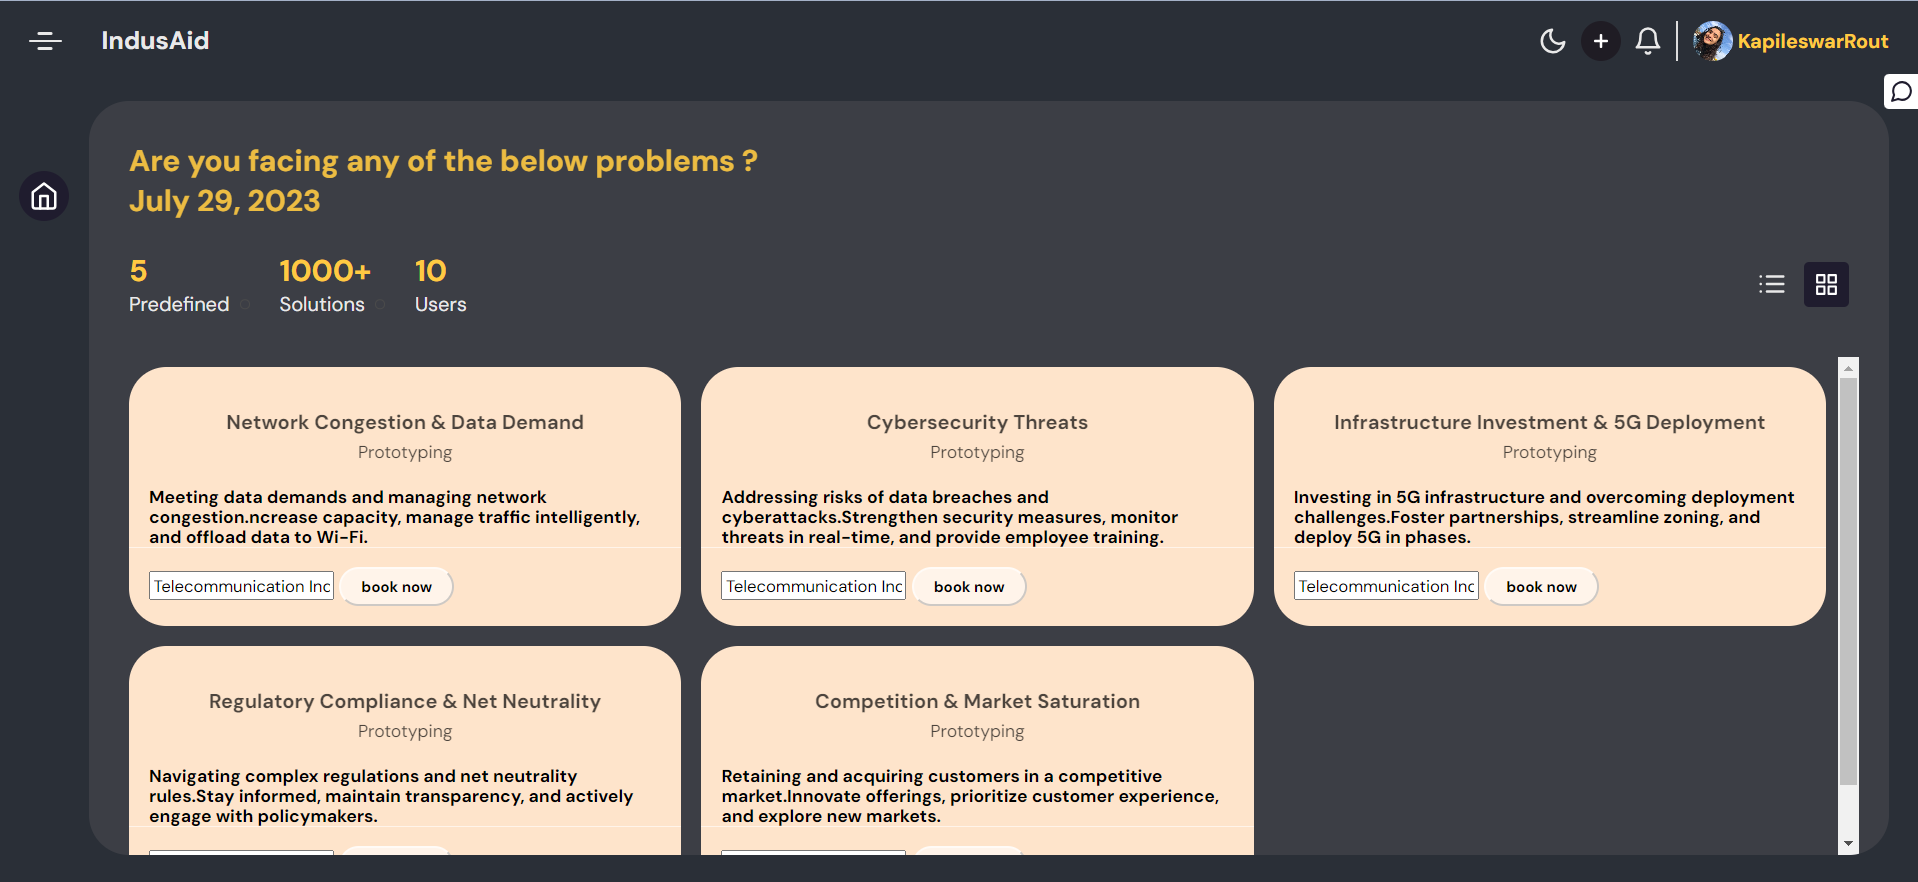Go to Home in sidebar
The width and height of the screenshot is (1918, 882).
pos(44,196)
